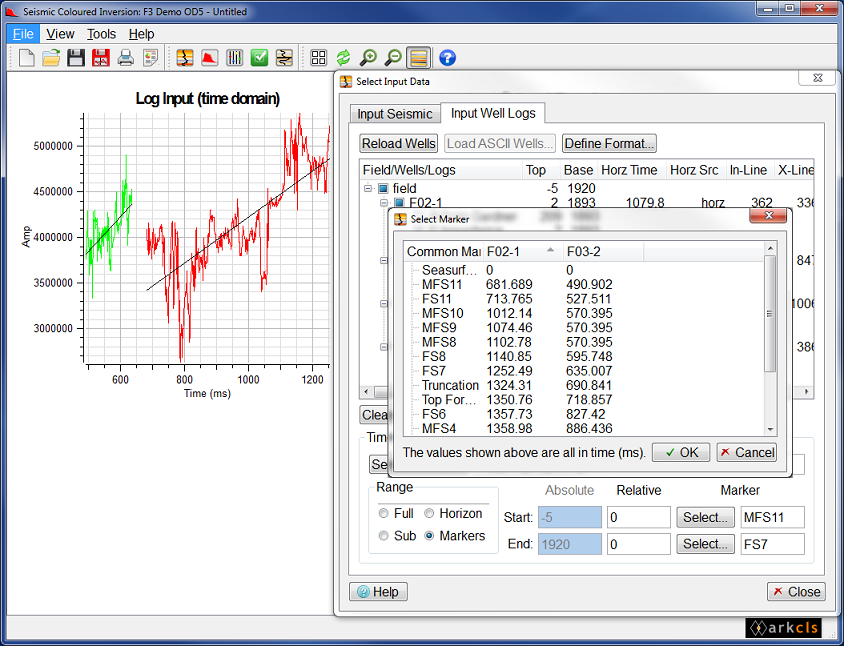Click the End Marker field showing FS7
This screenshot has width=844, height=646.
click(772, 544)
